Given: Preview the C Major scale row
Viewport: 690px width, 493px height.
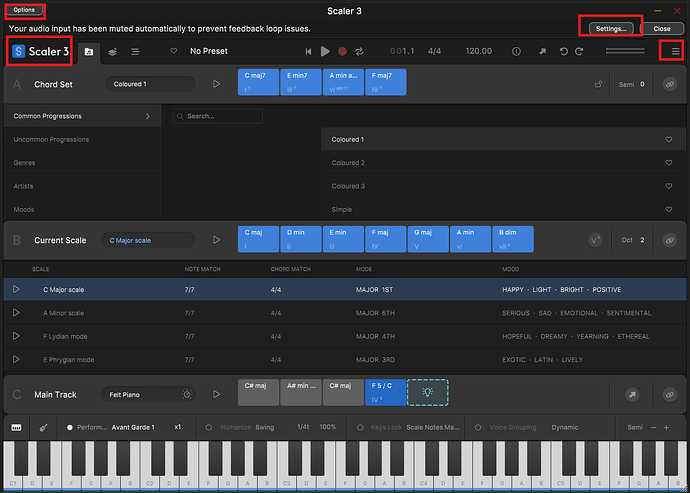Looking at the screenshot, I should 16,290.
